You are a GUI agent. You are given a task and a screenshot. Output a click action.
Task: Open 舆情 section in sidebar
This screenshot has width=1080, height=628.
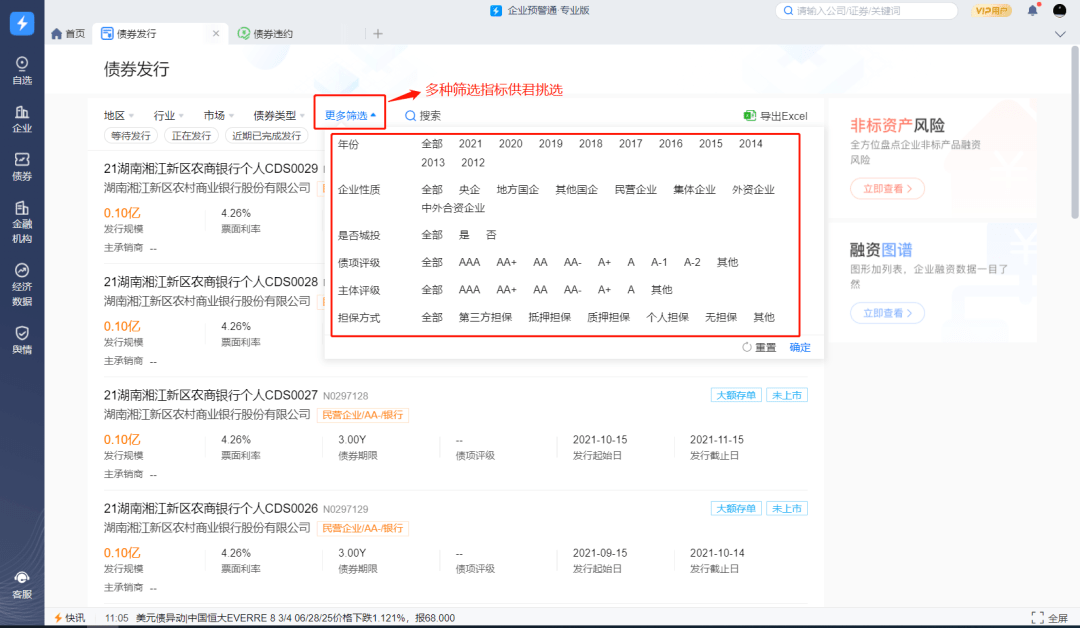pyautogui.click(x=22, y=340)
